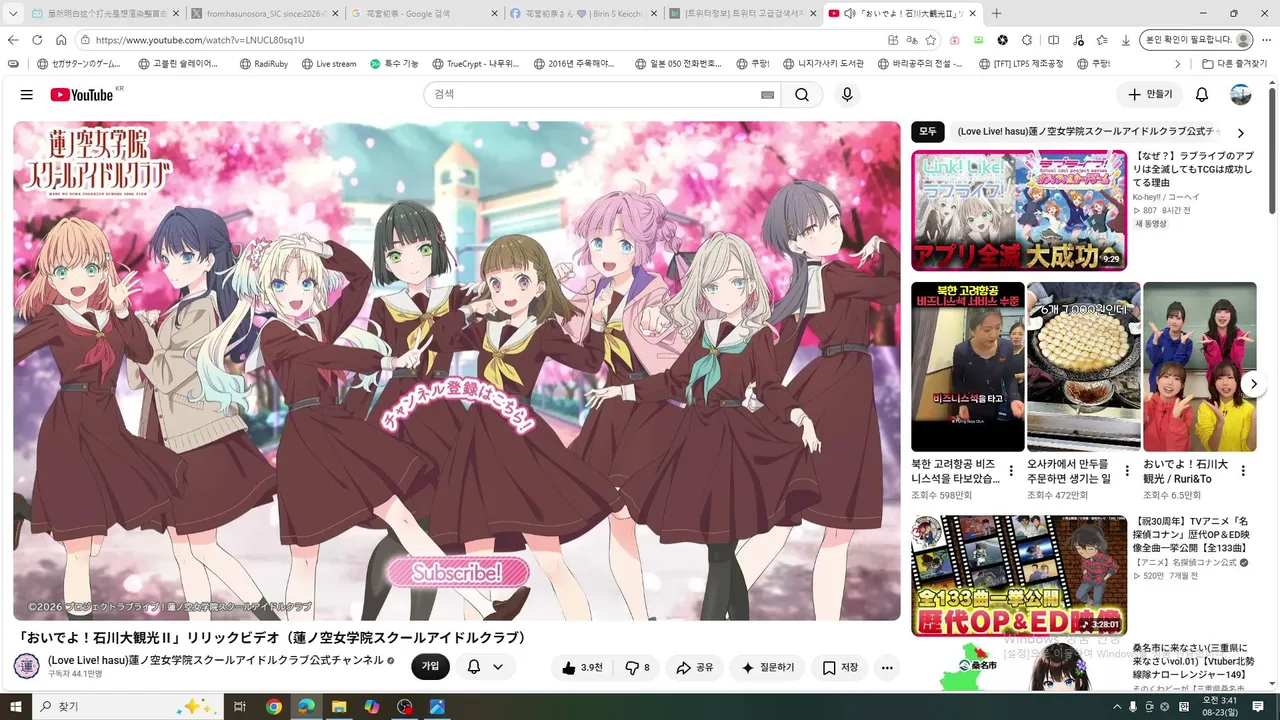
Task: Open the 북한 고려항공 short thumbnail
Action: coord(968,367)
